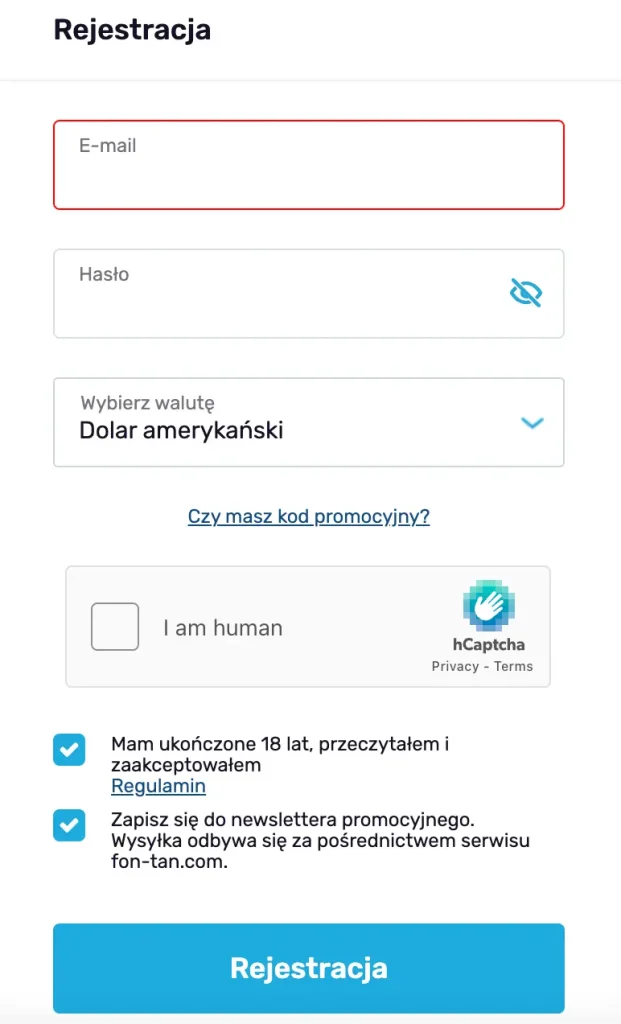Screen dimensions: 621x1024
Task: Check the "I am human" captcha box
Action: point(115,626)
